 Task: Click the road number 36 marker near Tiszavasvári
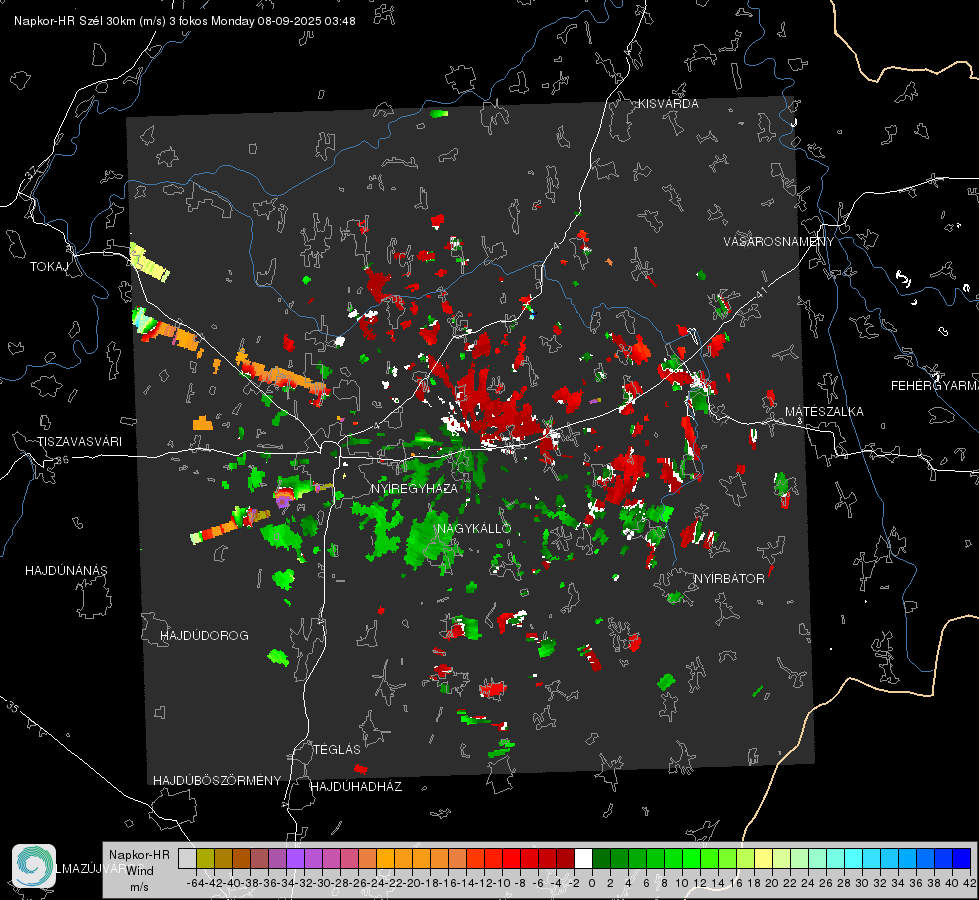[x=62, y=460]
